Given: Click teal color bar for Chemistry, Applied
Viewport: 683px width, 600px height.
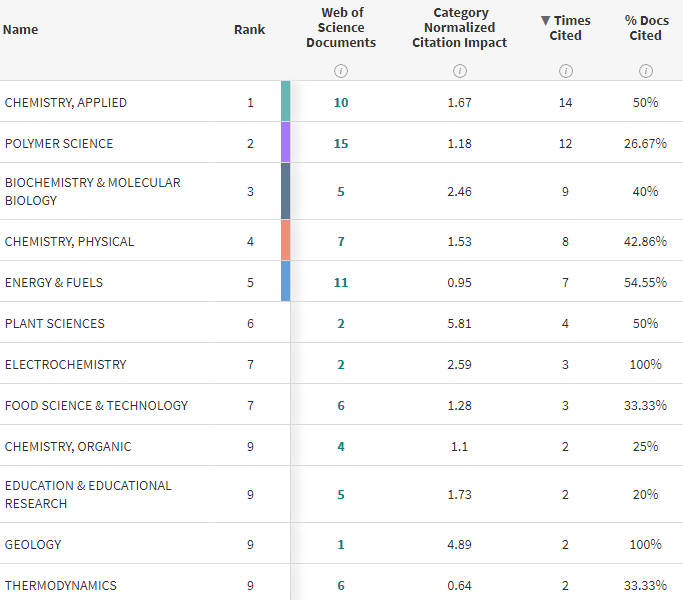Looking at the screenshot, I should point(286,102).
